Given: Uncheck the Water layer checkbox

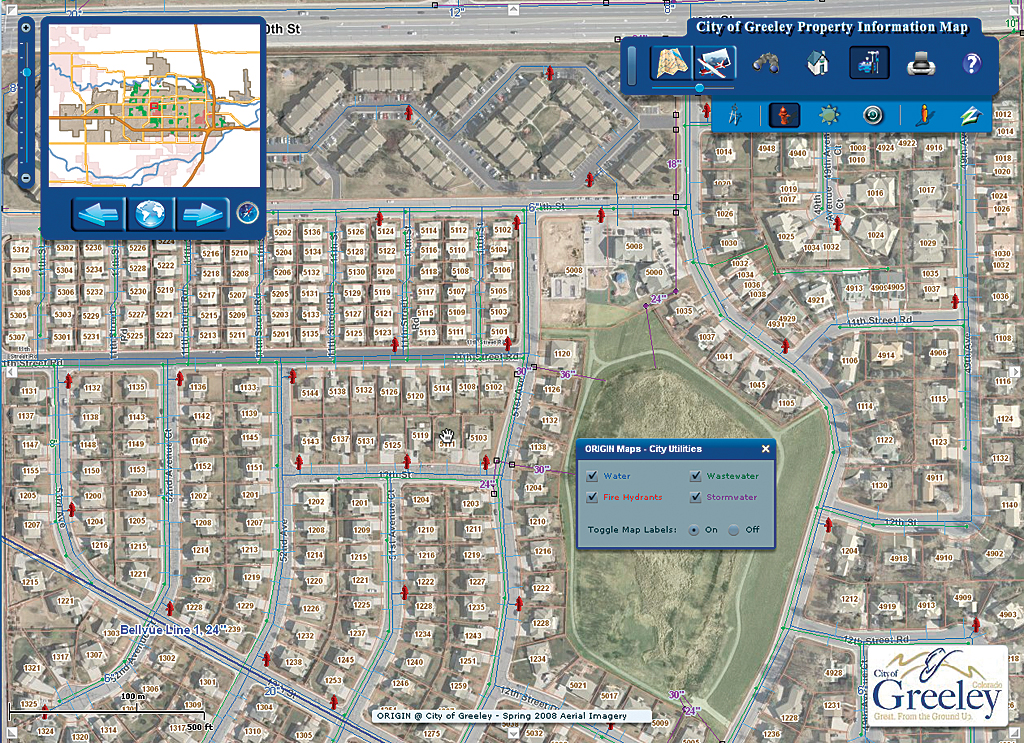Looking at the screenshot, I should pos(592,476).
